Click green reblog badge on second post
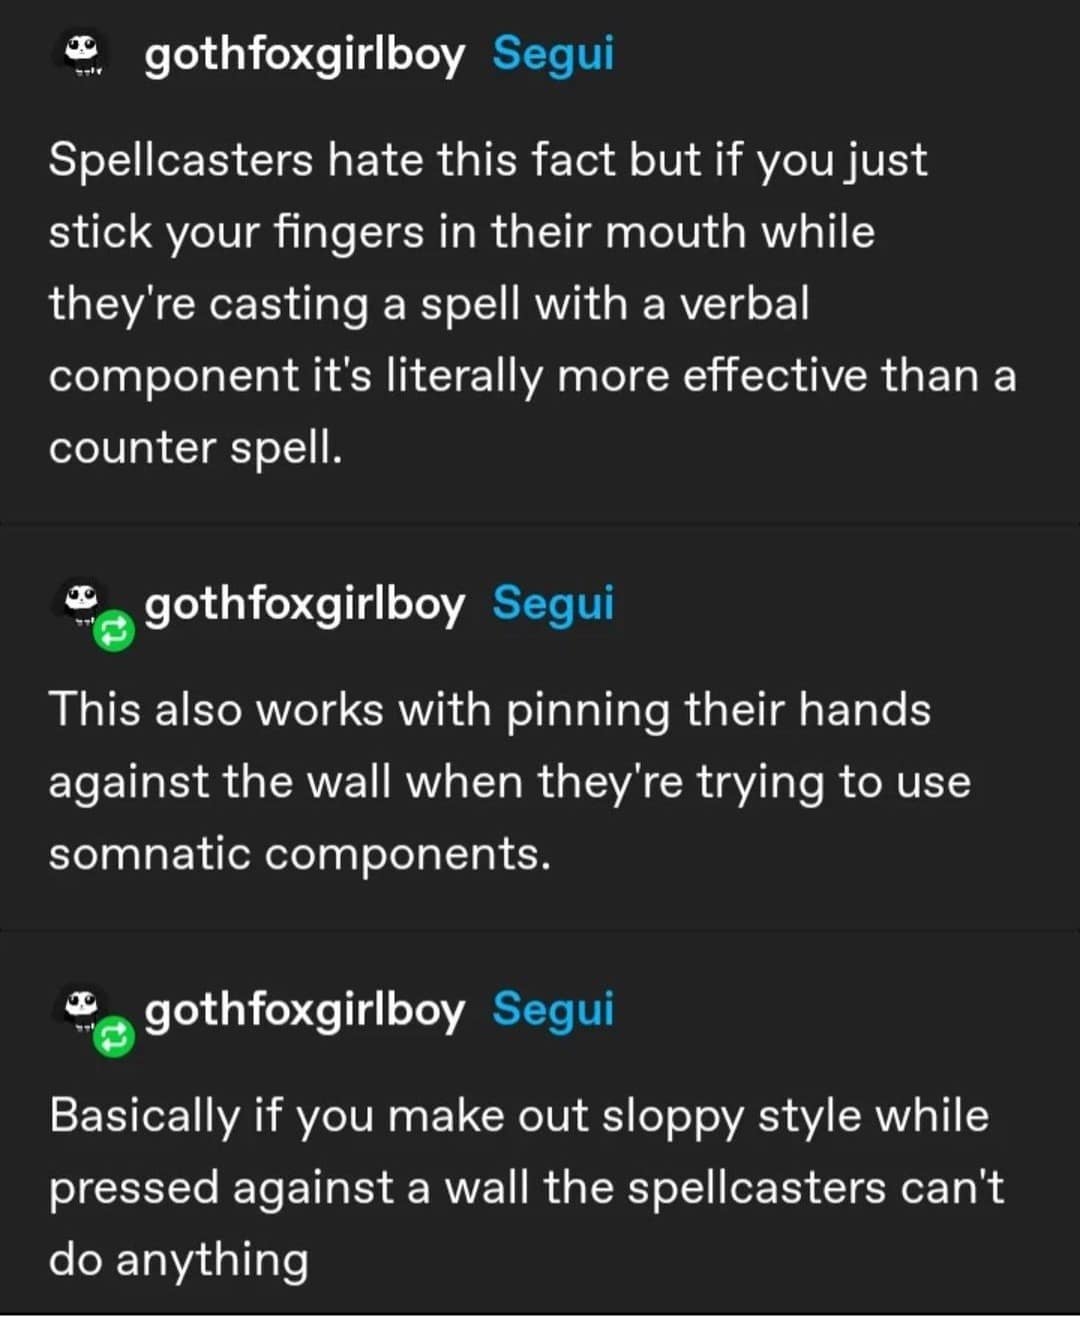1080x1317 pixels. (x=114, y=629)
